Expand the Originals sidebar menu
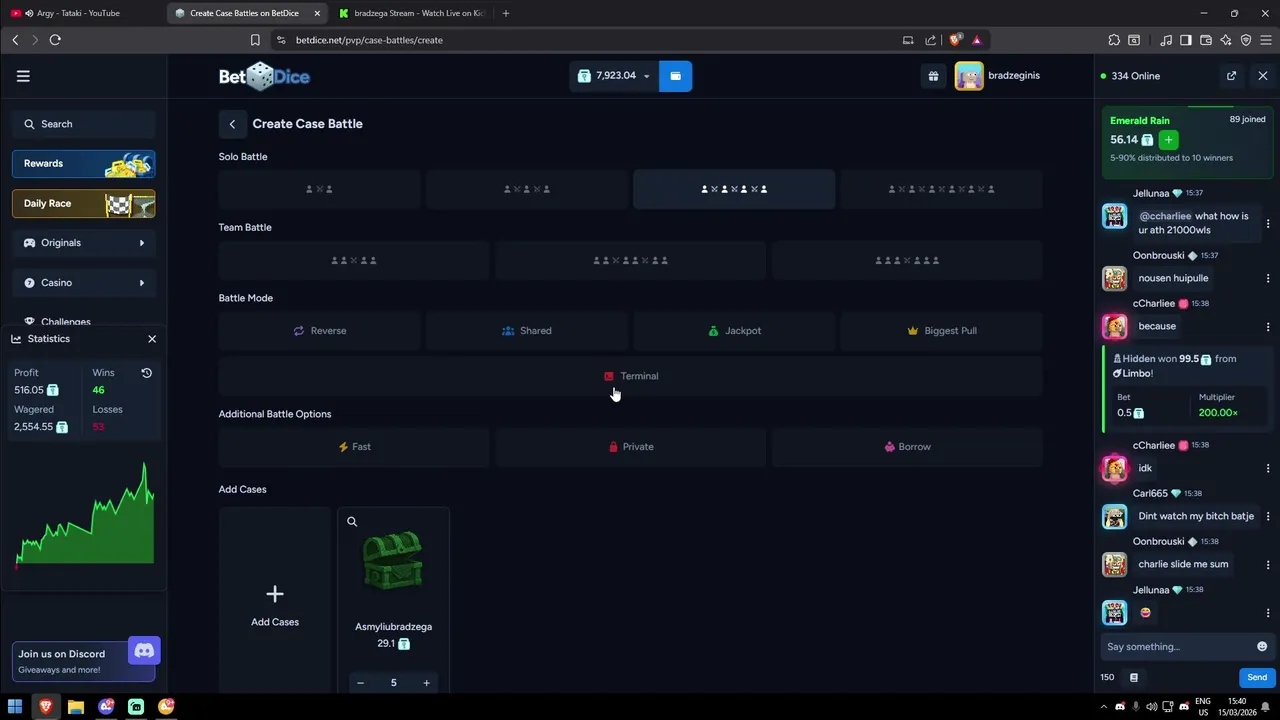The height and width of the screenshot is (720, 1280). pos(84,243)
